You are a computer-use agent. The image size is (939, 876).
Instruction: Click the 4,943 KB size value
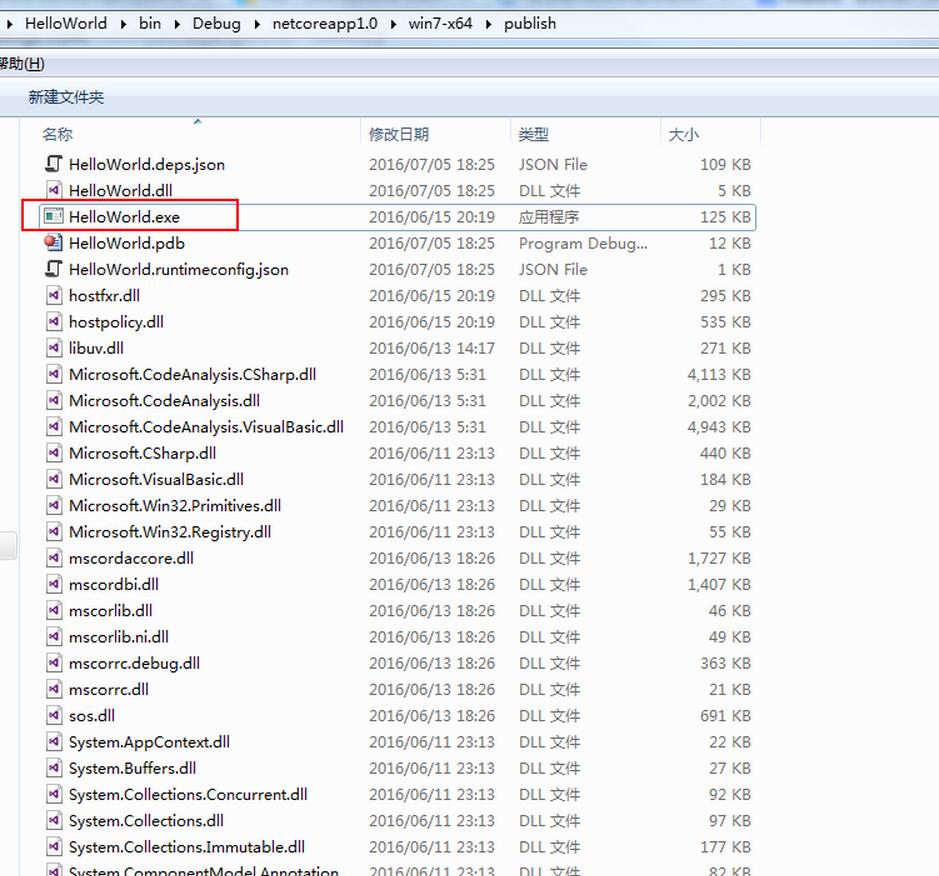(x=719, y=427)
